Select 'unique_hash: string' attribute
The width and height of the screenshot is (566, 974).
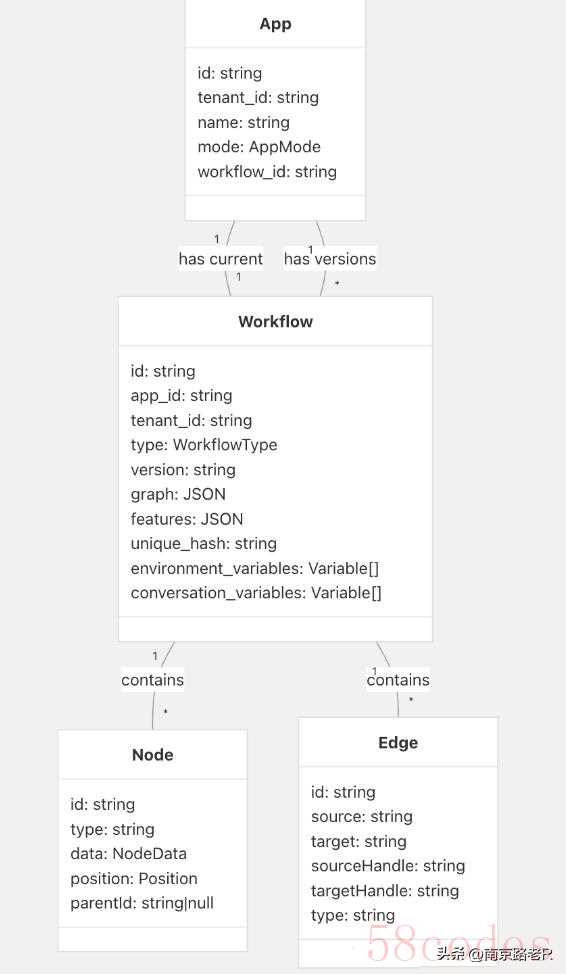[204, 544]
